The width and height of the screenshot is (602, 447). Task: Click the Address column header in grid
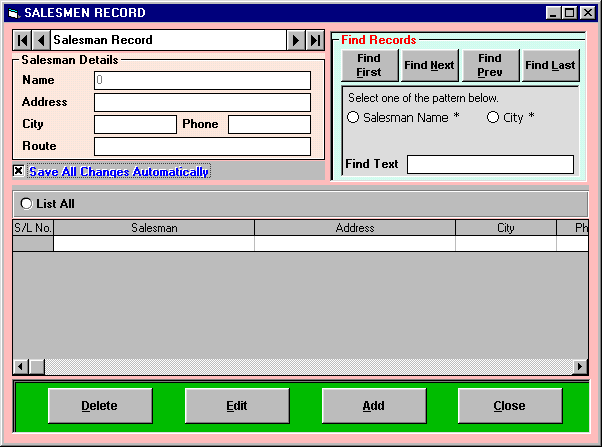pos(355,228)
